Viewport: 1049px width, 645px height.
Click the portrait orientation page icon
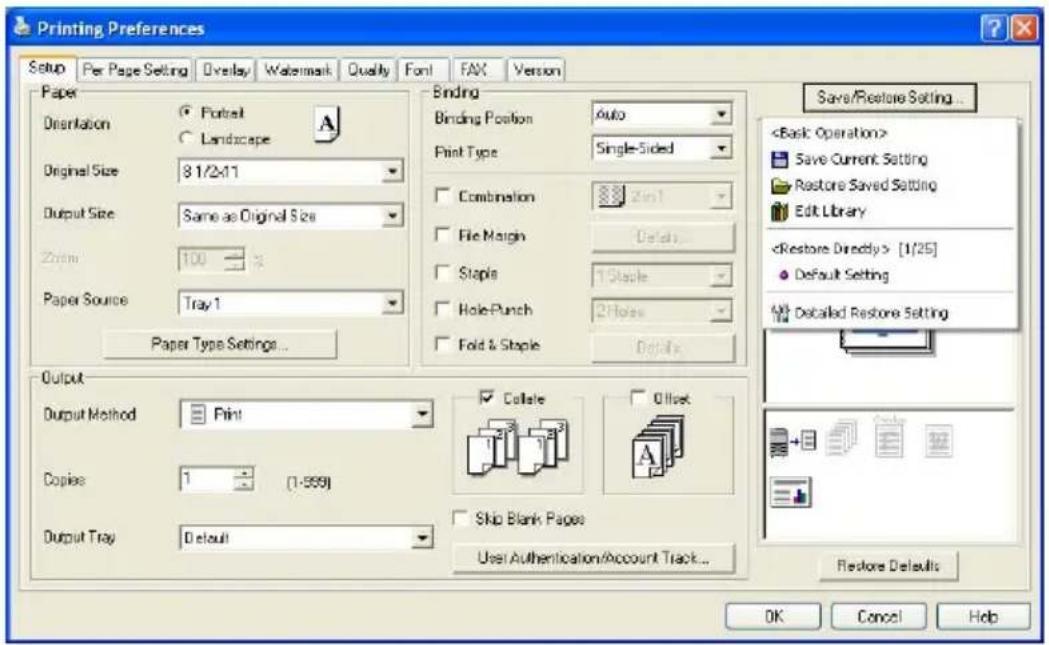[x=326, y=124]
